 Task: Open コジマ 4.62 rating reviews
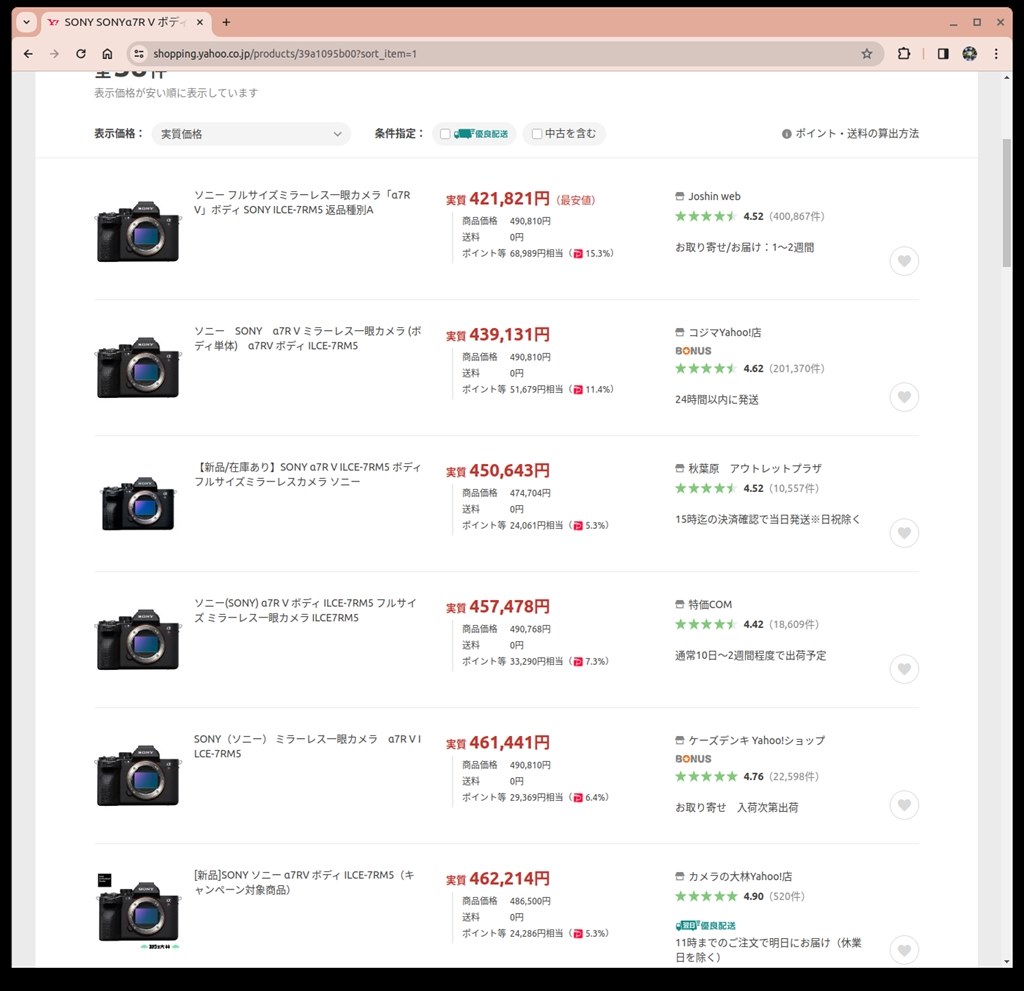[750, 368]
